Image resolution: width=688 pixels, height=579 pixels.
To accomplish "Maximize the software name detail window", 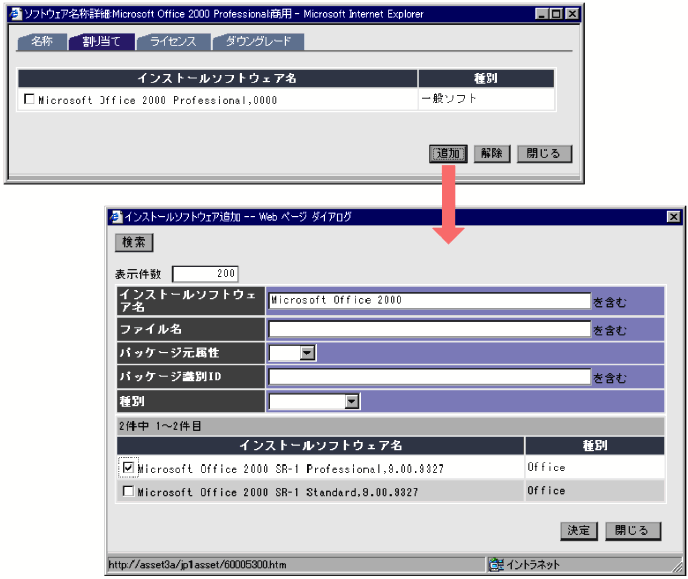I will pos(556,14).
